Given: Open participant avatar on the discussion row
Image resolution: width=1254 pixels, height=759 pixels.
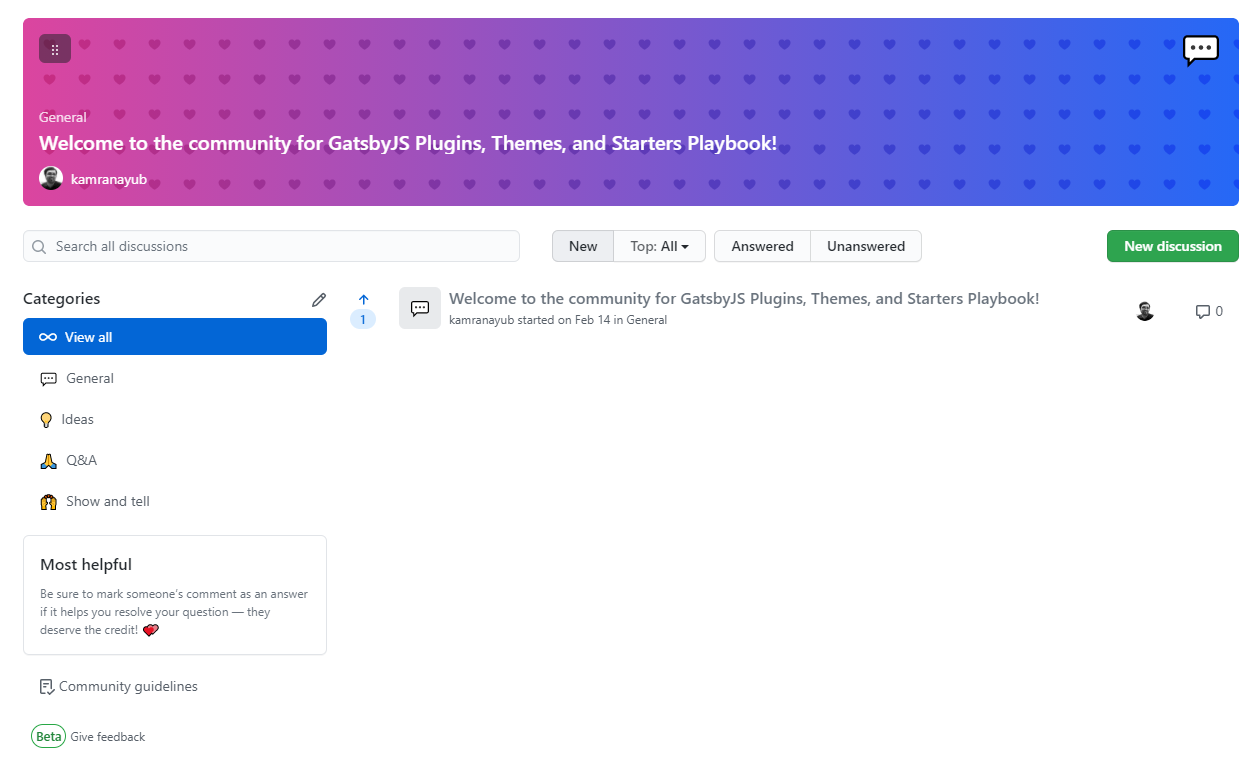Looking at the screenshot, I should 1145,311.
